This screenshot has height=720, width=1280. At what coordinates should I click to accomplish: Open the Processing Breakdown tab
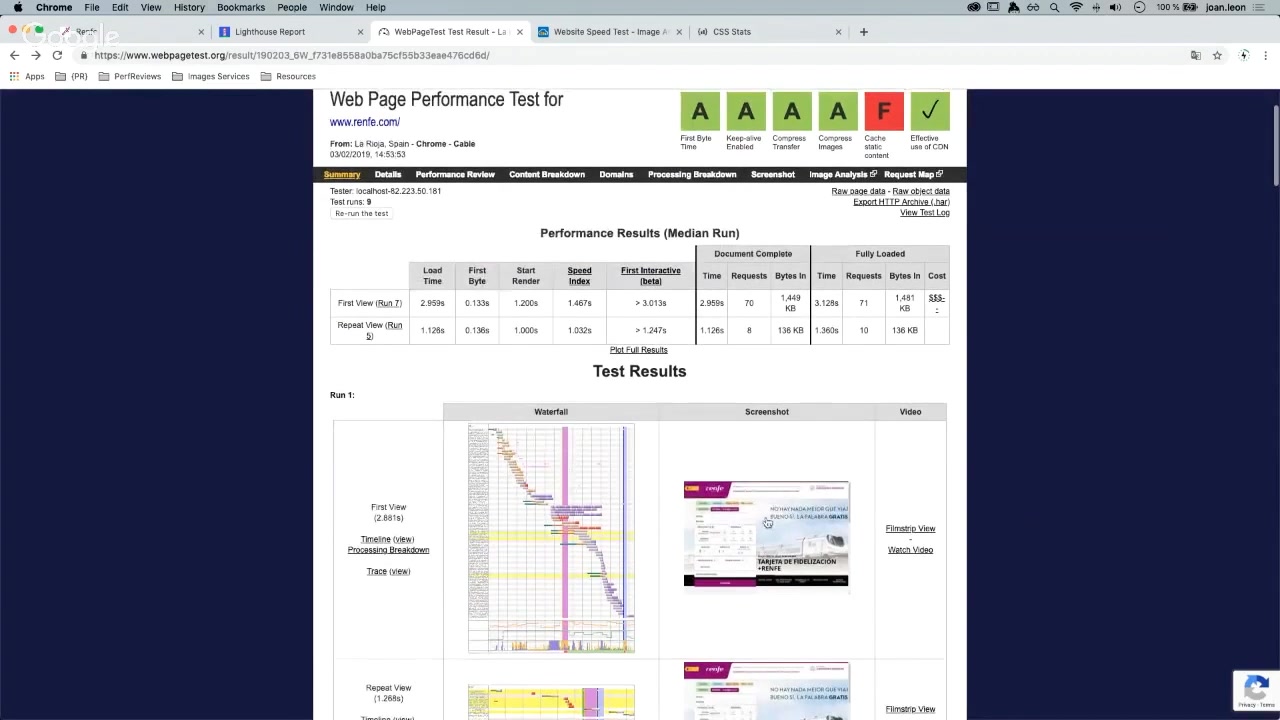(692, 174)
